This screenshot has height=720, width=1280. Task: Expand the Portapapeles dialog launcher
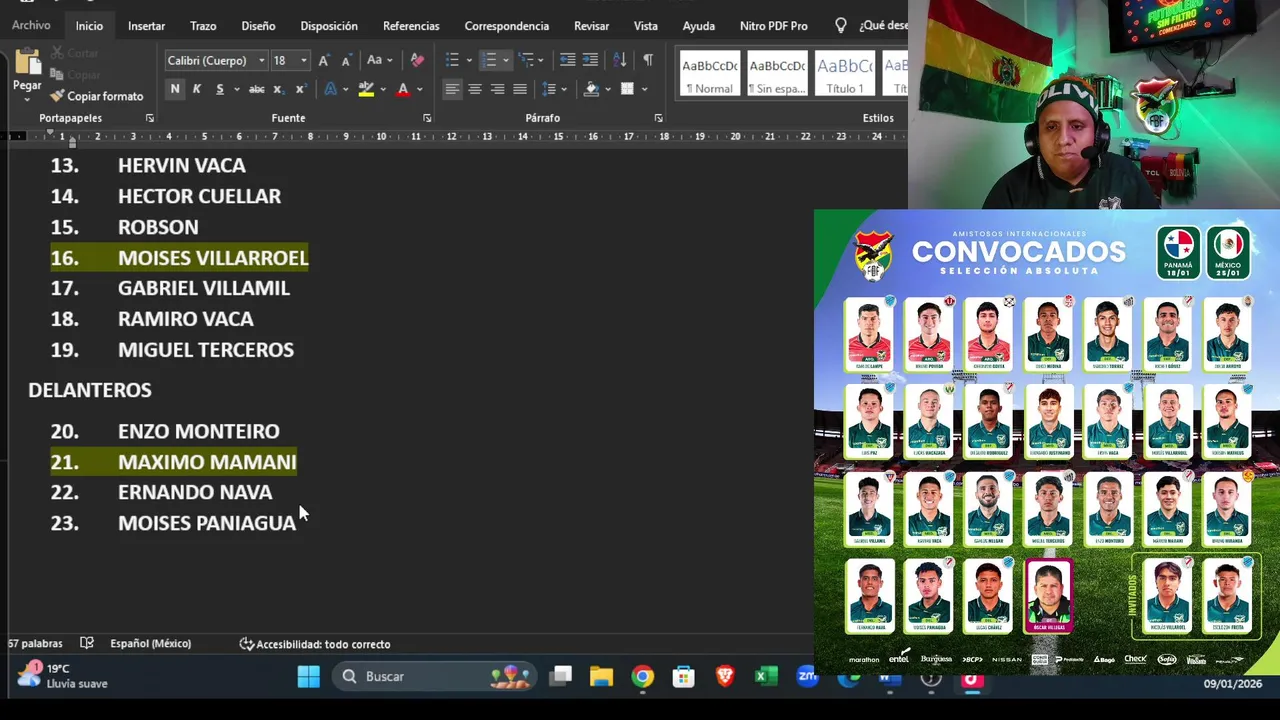tap(150, 118)
